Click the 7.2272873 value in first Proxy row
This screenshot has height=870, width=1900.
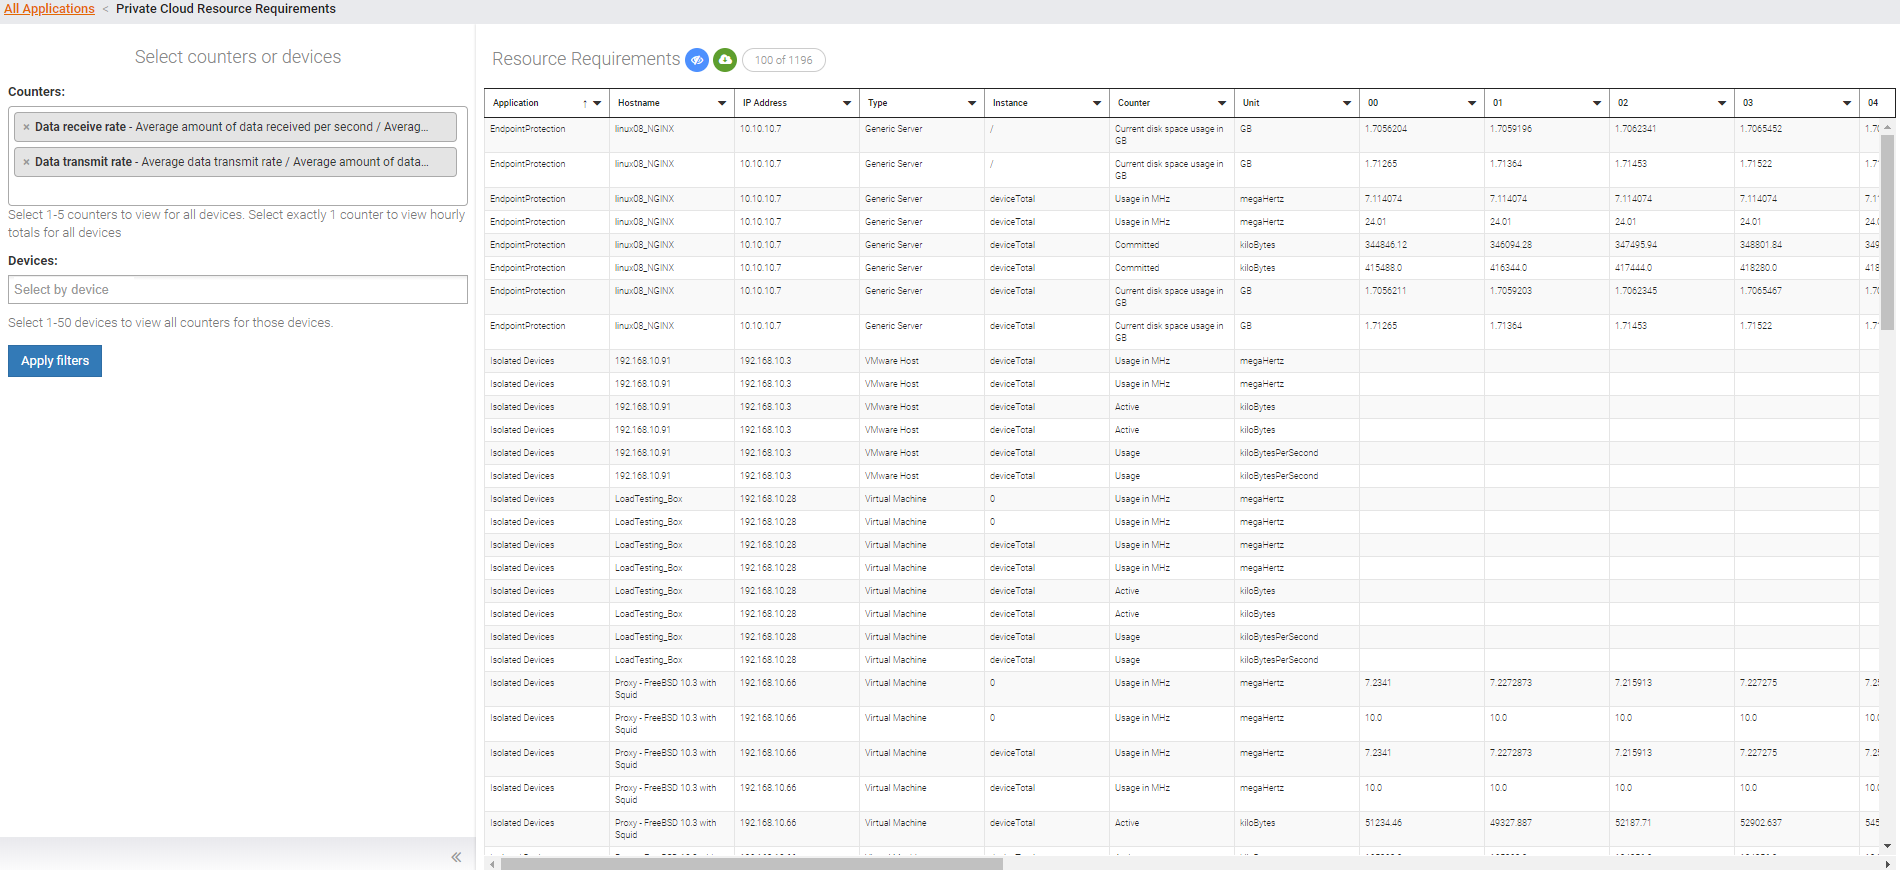click(x=1511, y=683)
